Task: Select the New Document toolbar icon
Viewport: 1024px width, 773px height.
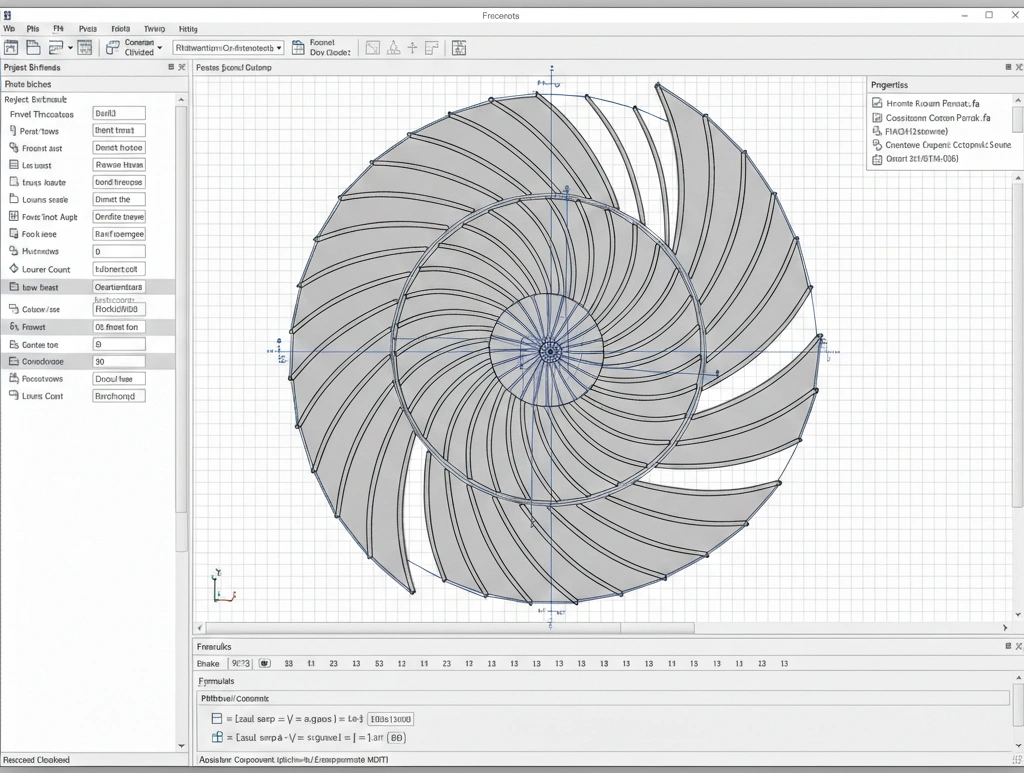Action: [x=11, y=47]
